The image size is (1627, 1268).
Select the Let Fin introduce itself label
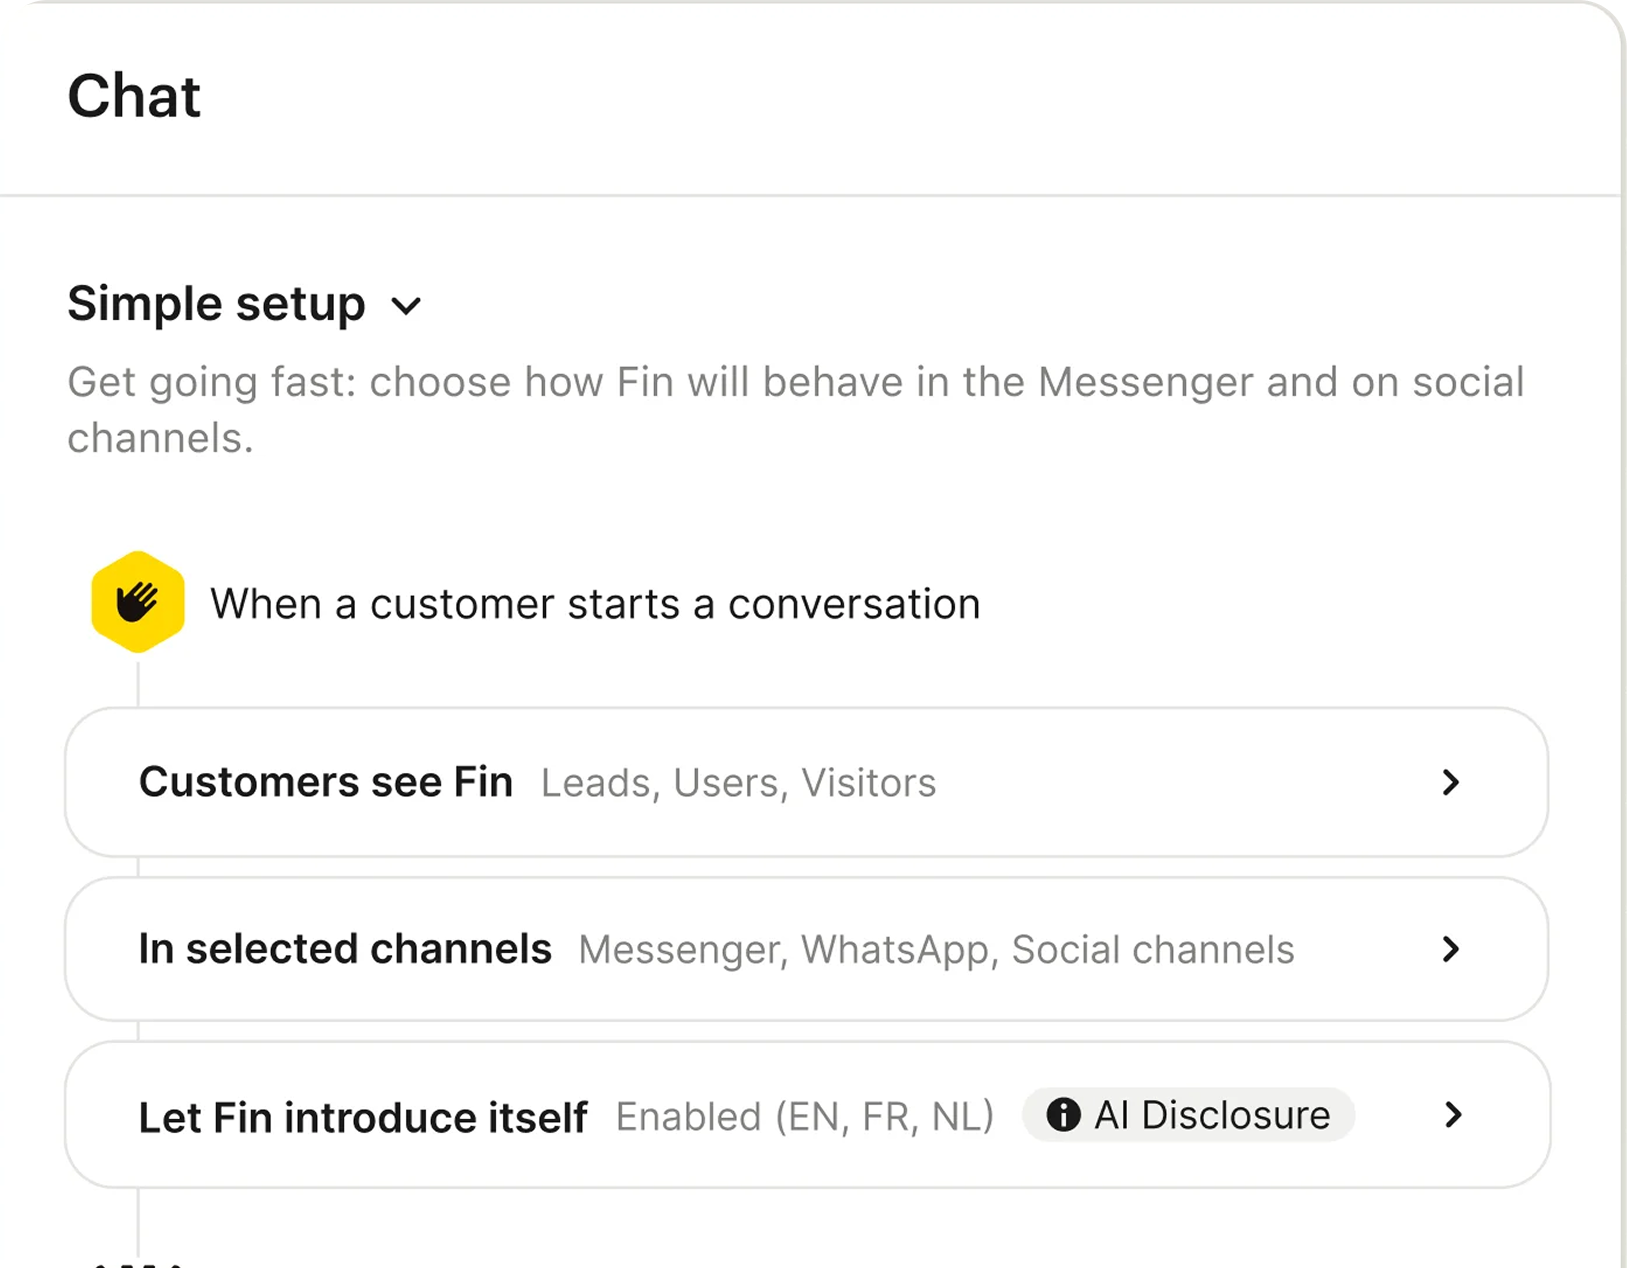pos(363,1117)
